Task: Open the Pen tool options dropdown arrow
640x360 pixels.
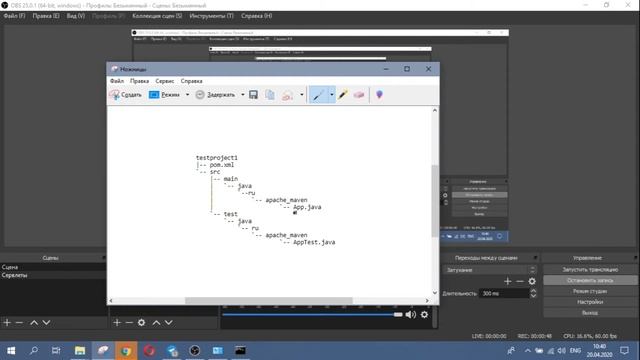Action: 331,95
